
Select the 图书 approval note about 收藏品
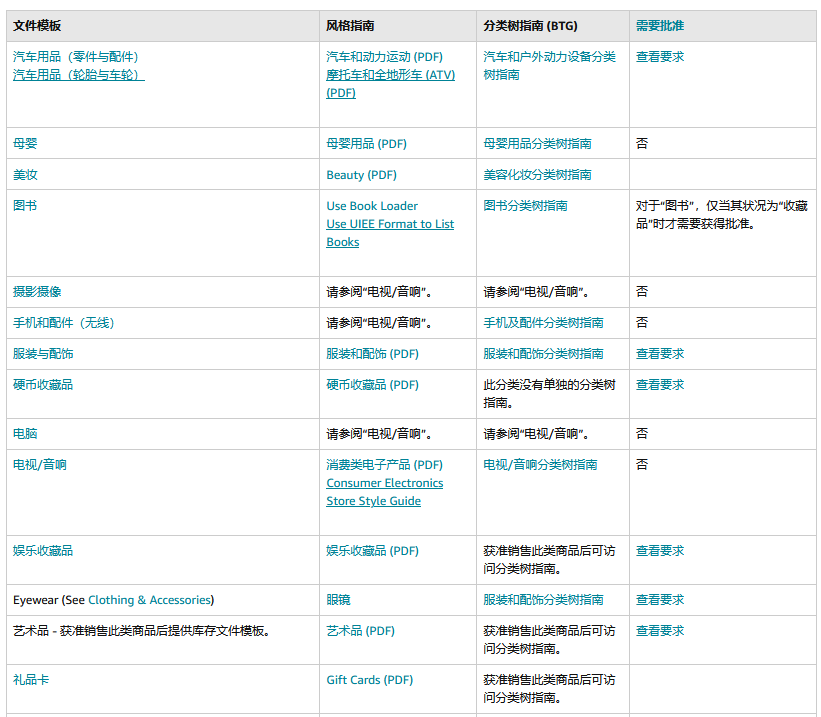[x=722, y=215]
